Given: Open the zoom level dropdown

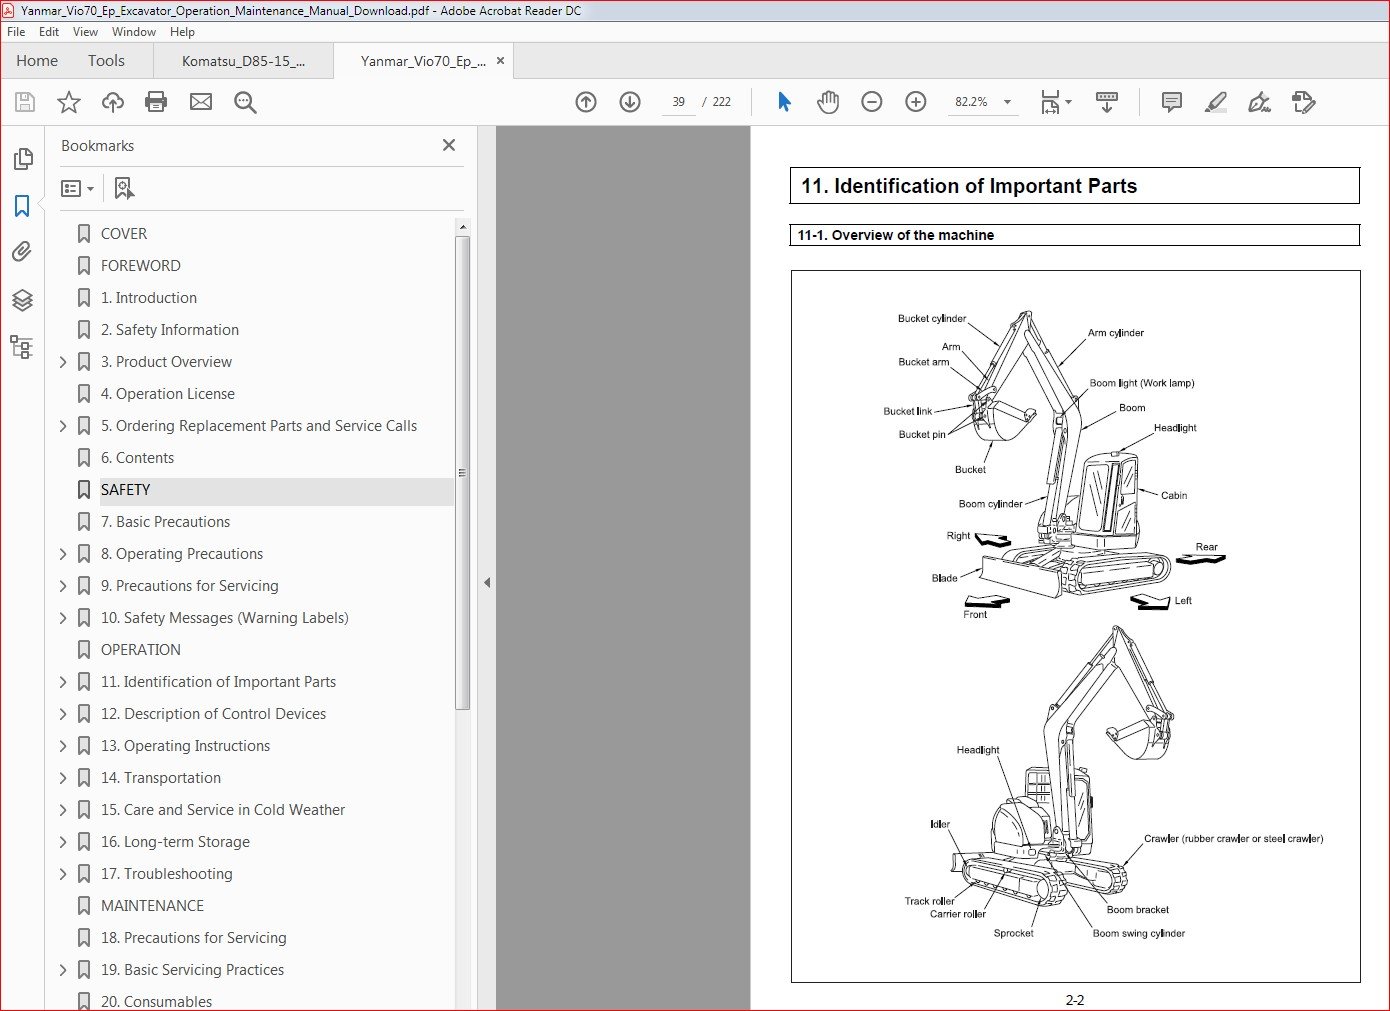Looking at the screenshot, I should coord(1007,102).
